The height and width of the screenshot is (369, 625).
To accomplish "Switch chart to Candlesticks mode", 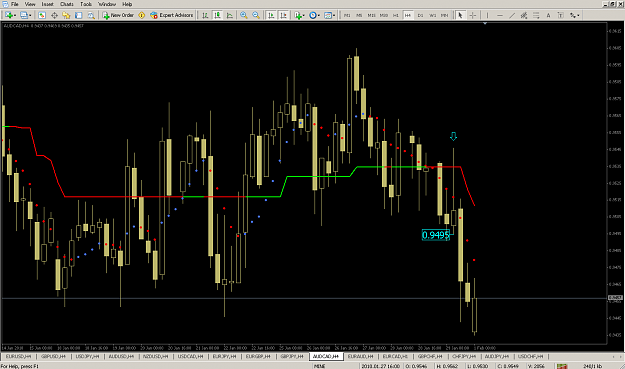I will click(x=217, y=15).
